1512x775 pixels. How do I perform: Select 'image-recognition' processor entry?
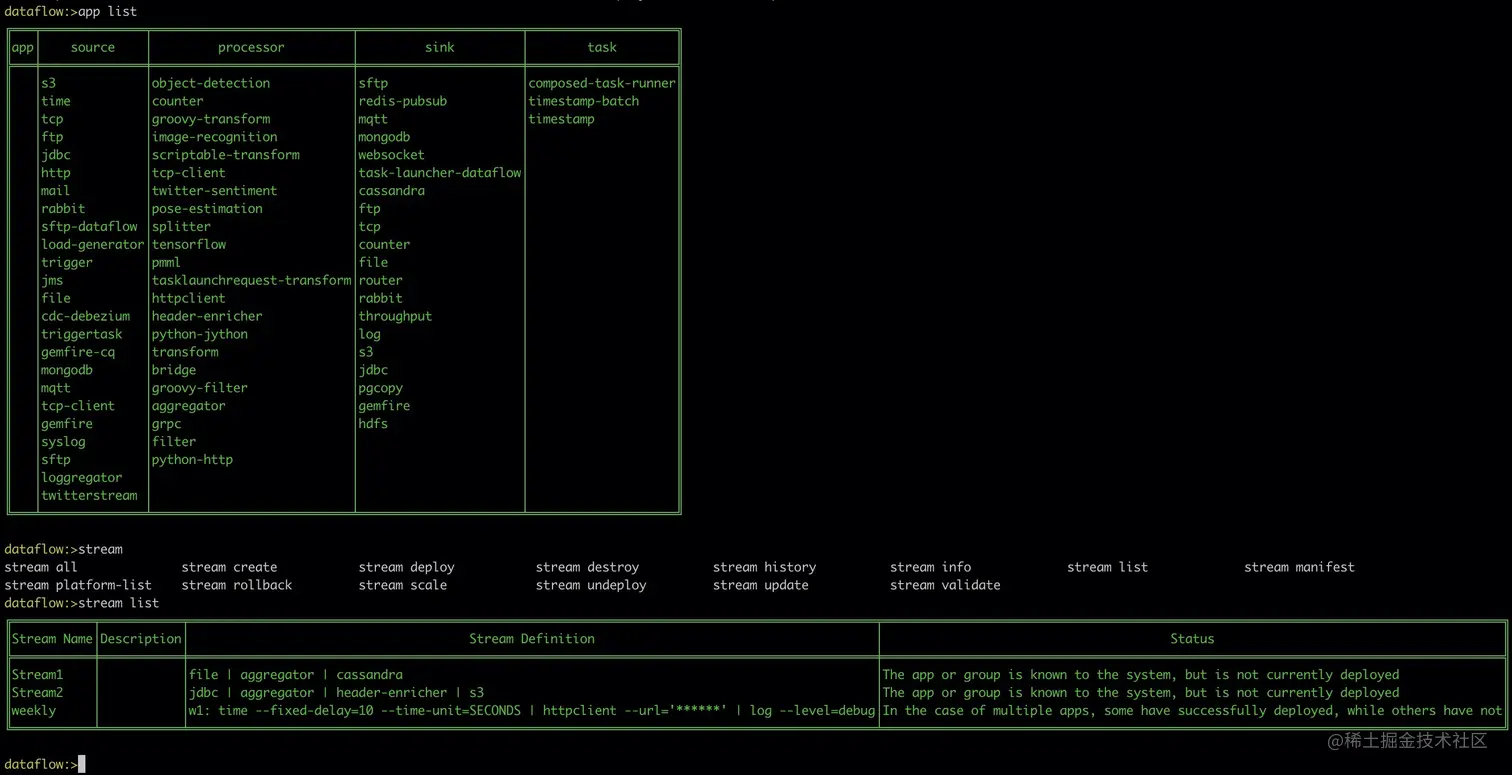215,137
